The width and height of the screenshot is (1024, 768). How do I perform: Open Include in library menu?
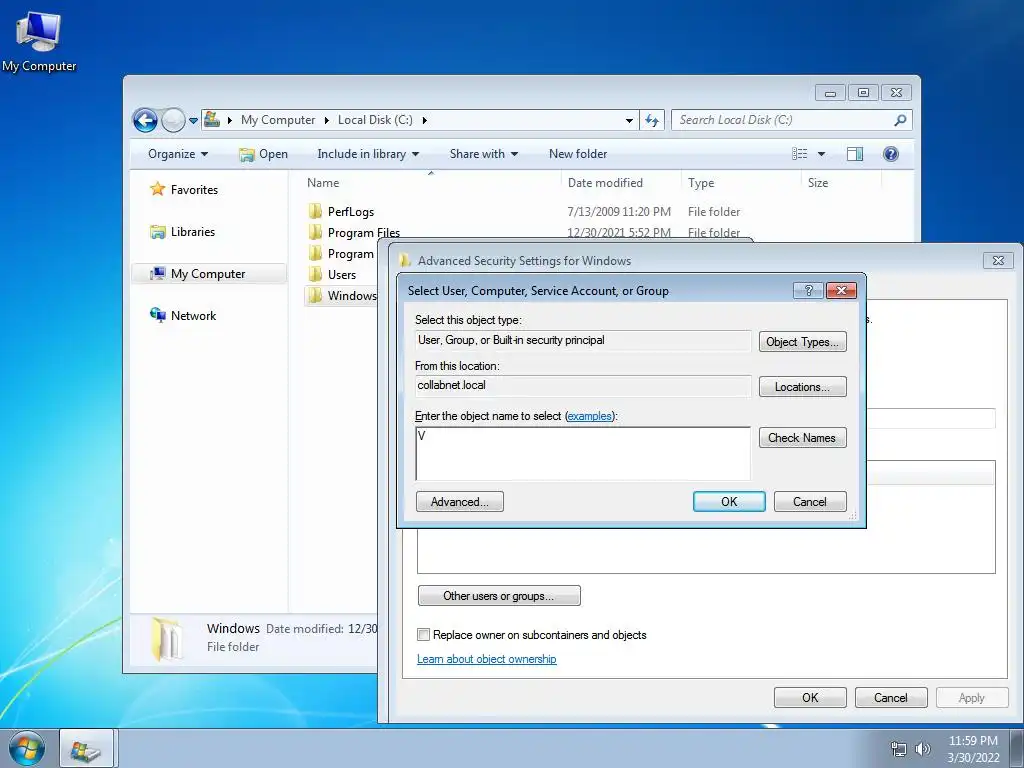click(368, 154)
